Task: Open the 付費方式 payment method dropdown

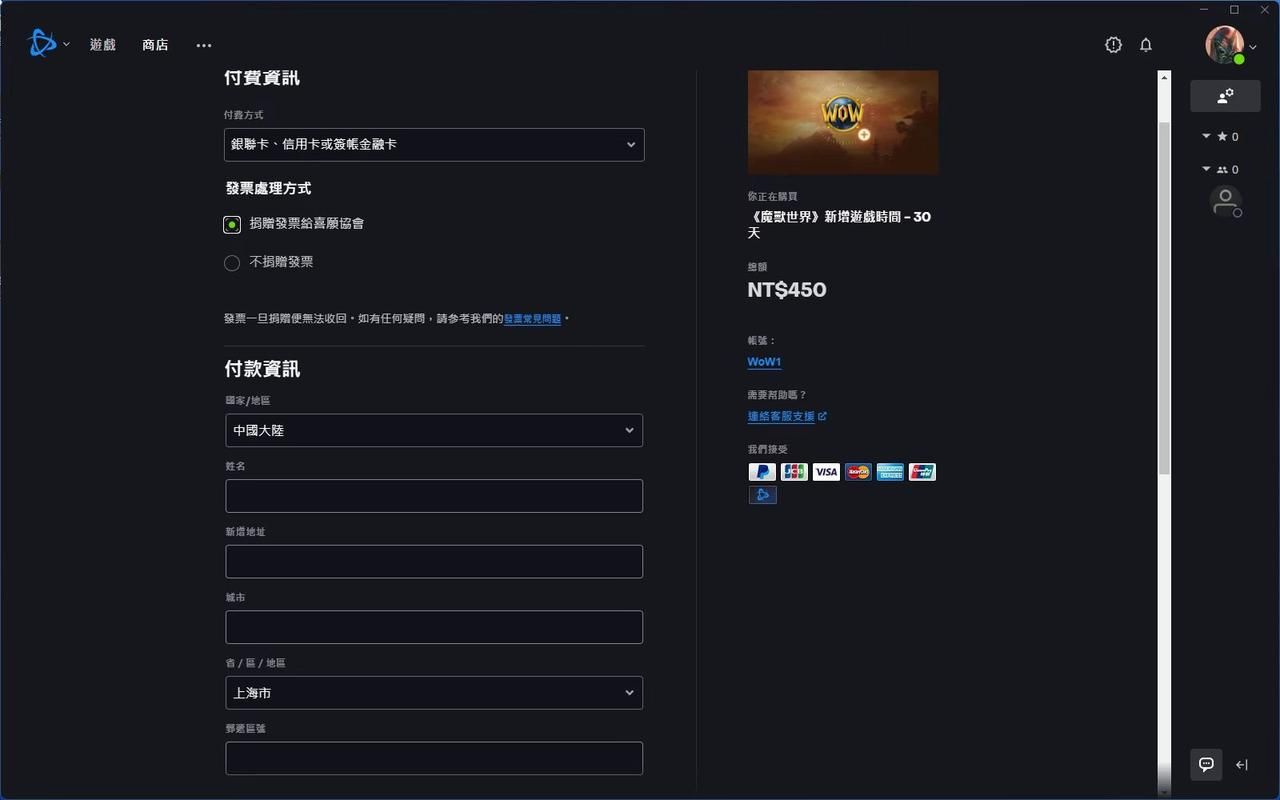Action: tap(434, 144)
